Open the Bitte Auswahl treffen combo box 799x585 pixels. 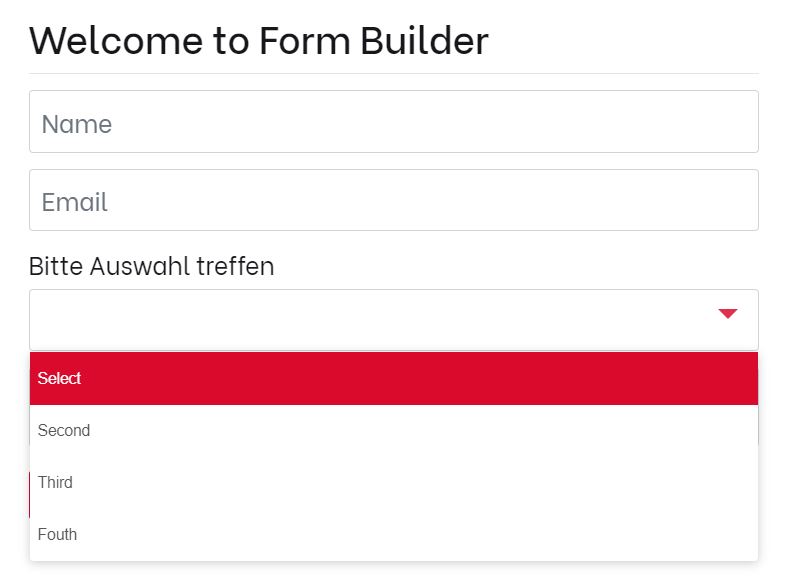(x=393, y=319)
